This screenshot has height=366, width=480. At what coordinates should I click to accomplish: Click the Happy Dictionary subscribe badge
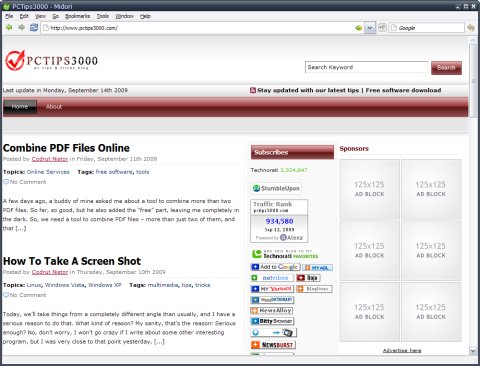pos(272,300)
